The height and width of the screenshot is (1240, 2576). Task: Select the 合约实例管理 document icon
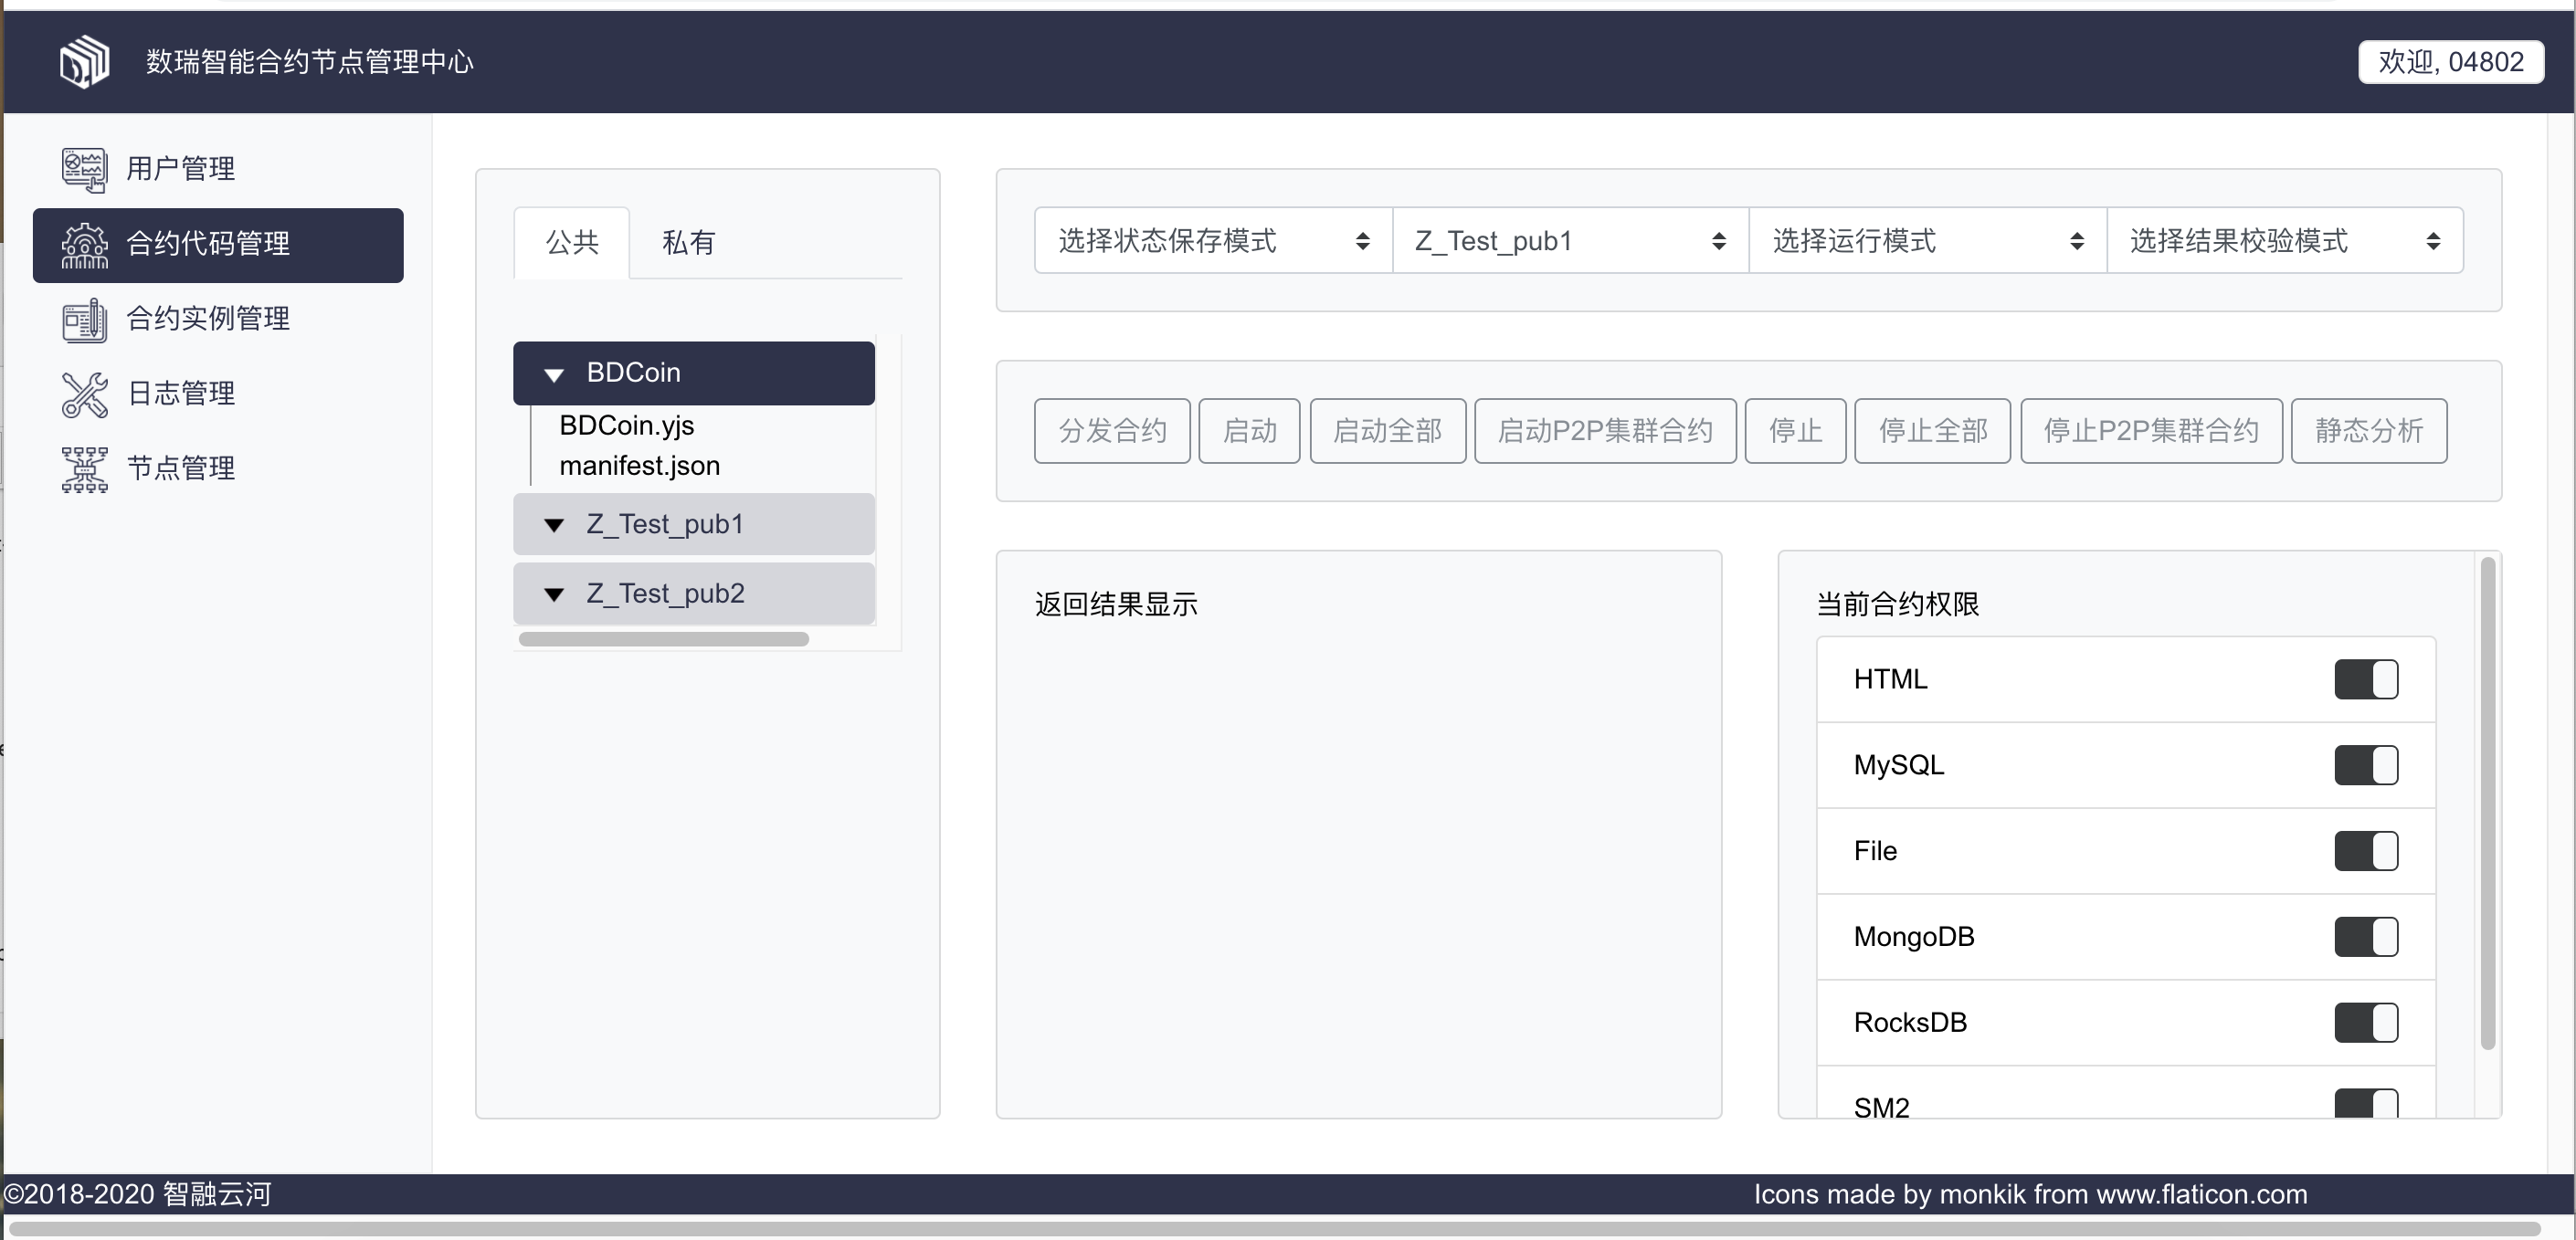(x=84, y=320)
